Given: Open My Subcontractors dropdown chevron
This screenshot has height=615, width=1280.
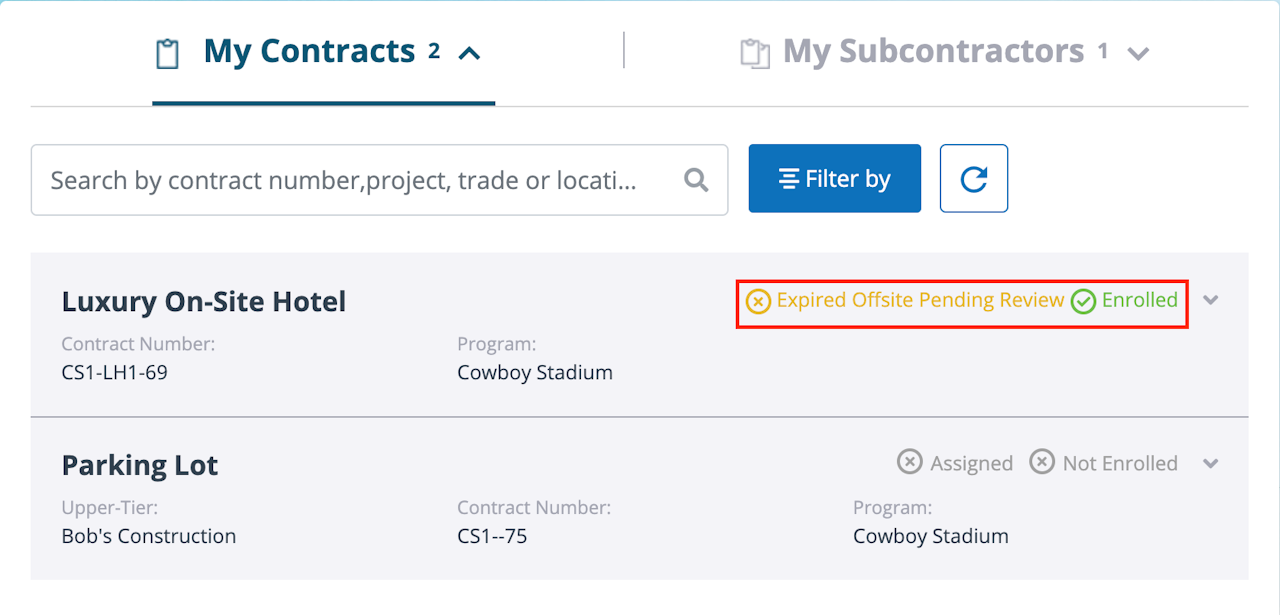Looking at the screenshot, I should 1138,54.
